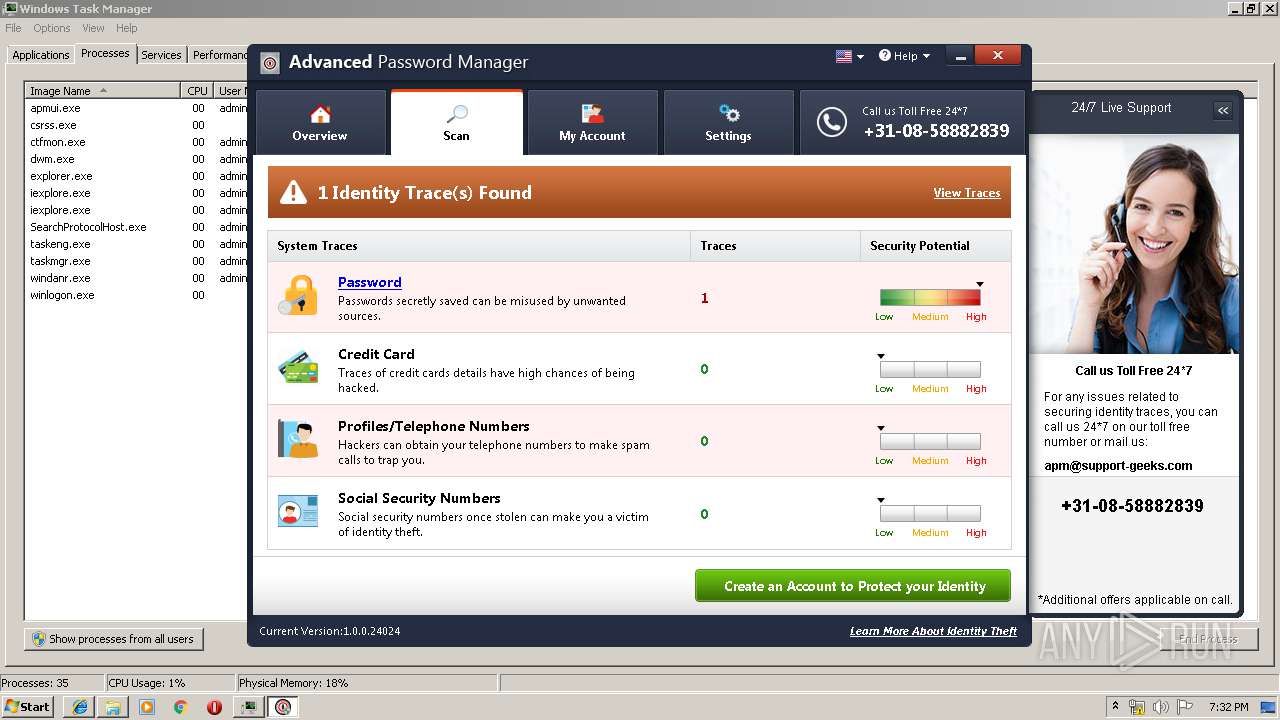The width and height of the screenshot is (1280, 720).
Task: Click the system clock 7:32 PM
Action: [x=1229, y=707]
